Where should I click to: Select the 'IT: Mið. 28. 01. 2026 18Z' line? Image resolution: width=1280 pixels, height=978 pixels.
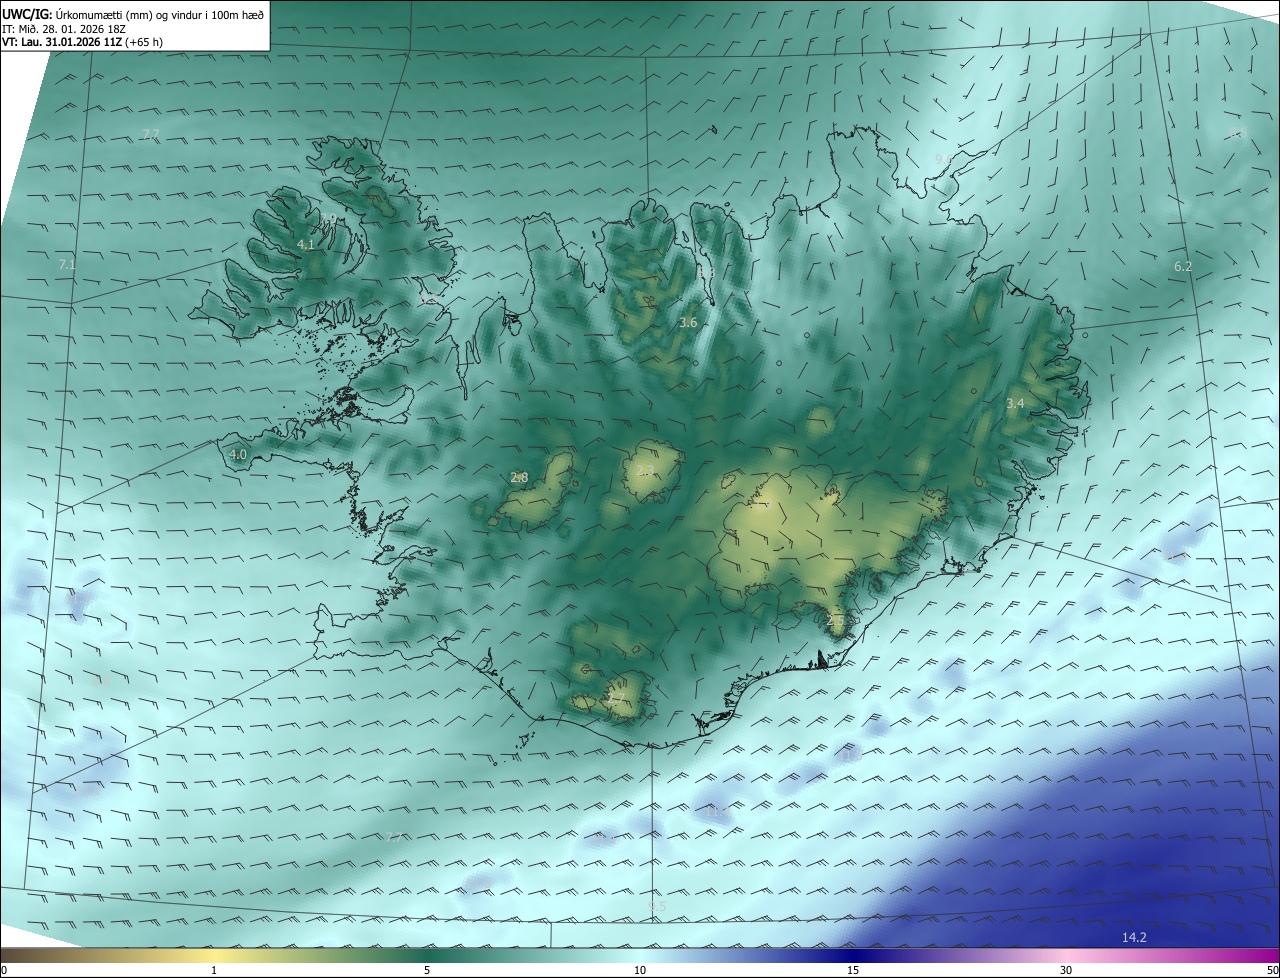click(64, 29)
